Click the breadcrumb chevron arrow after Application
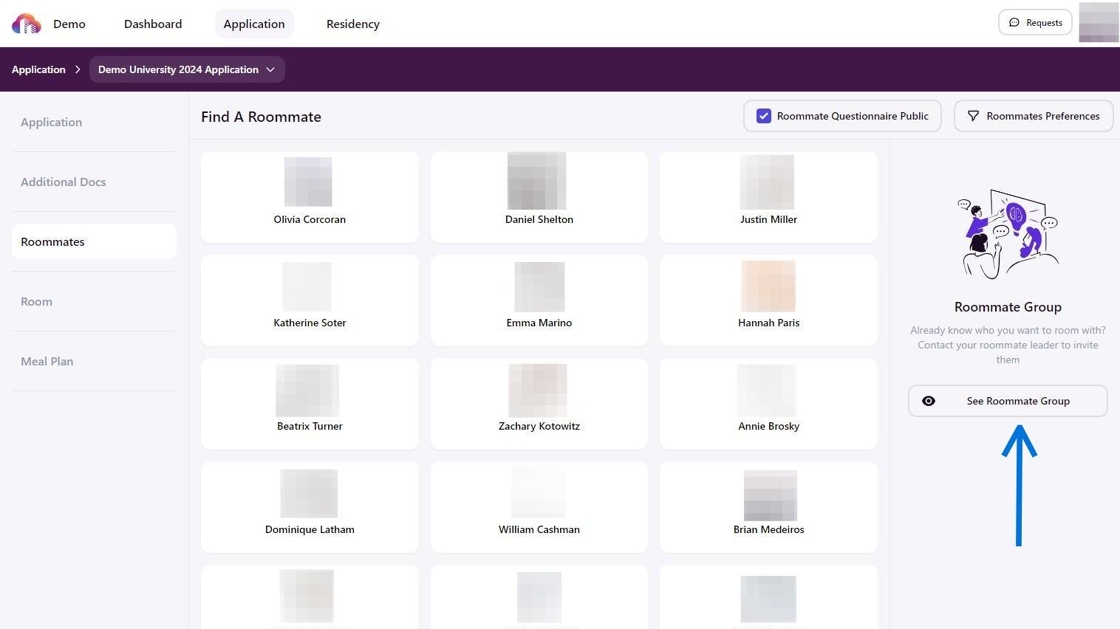This screenshot has width=1120, height=629. [x=77, y=70]
